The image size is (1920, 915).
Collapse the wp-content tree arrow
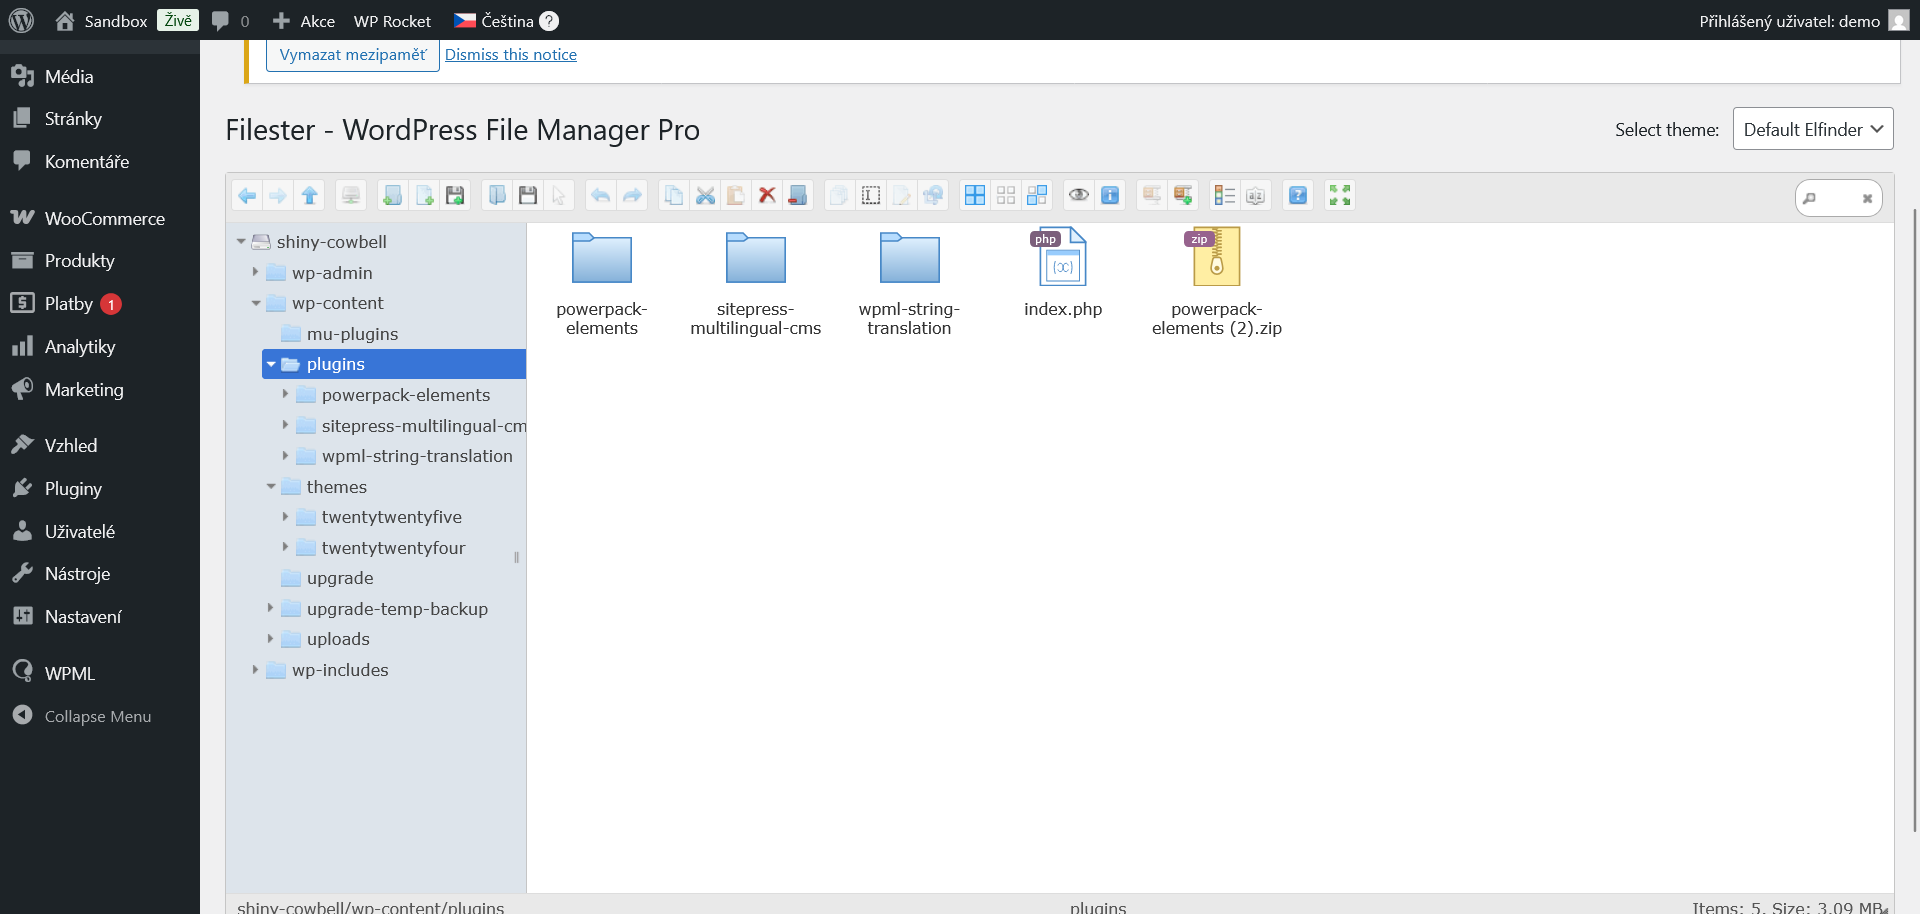(x=256, y=303)
